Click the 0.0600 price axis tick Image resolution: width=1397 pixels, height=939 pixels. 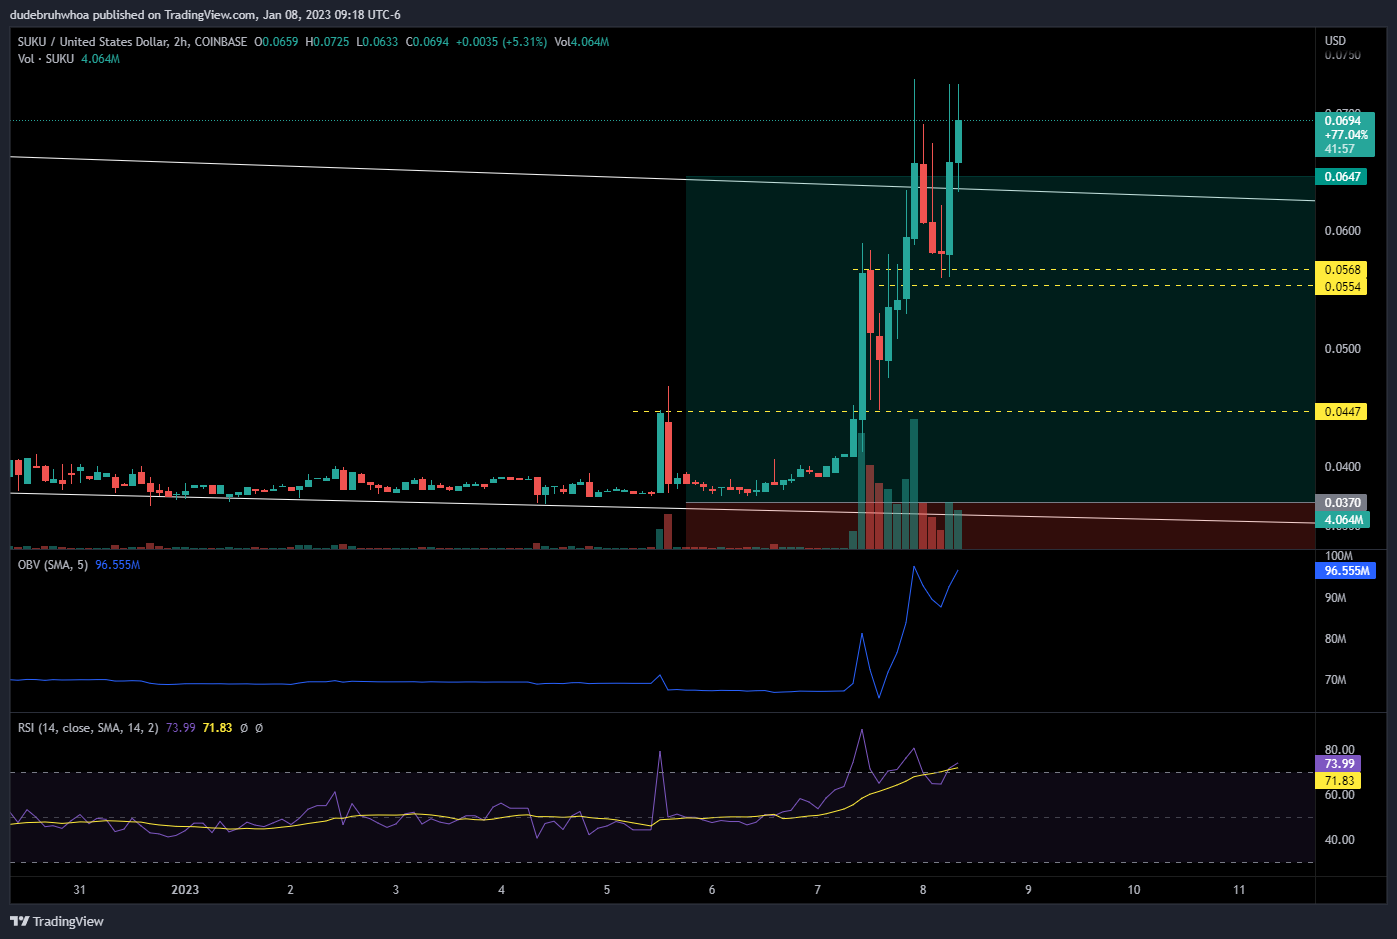(1342, 231)
